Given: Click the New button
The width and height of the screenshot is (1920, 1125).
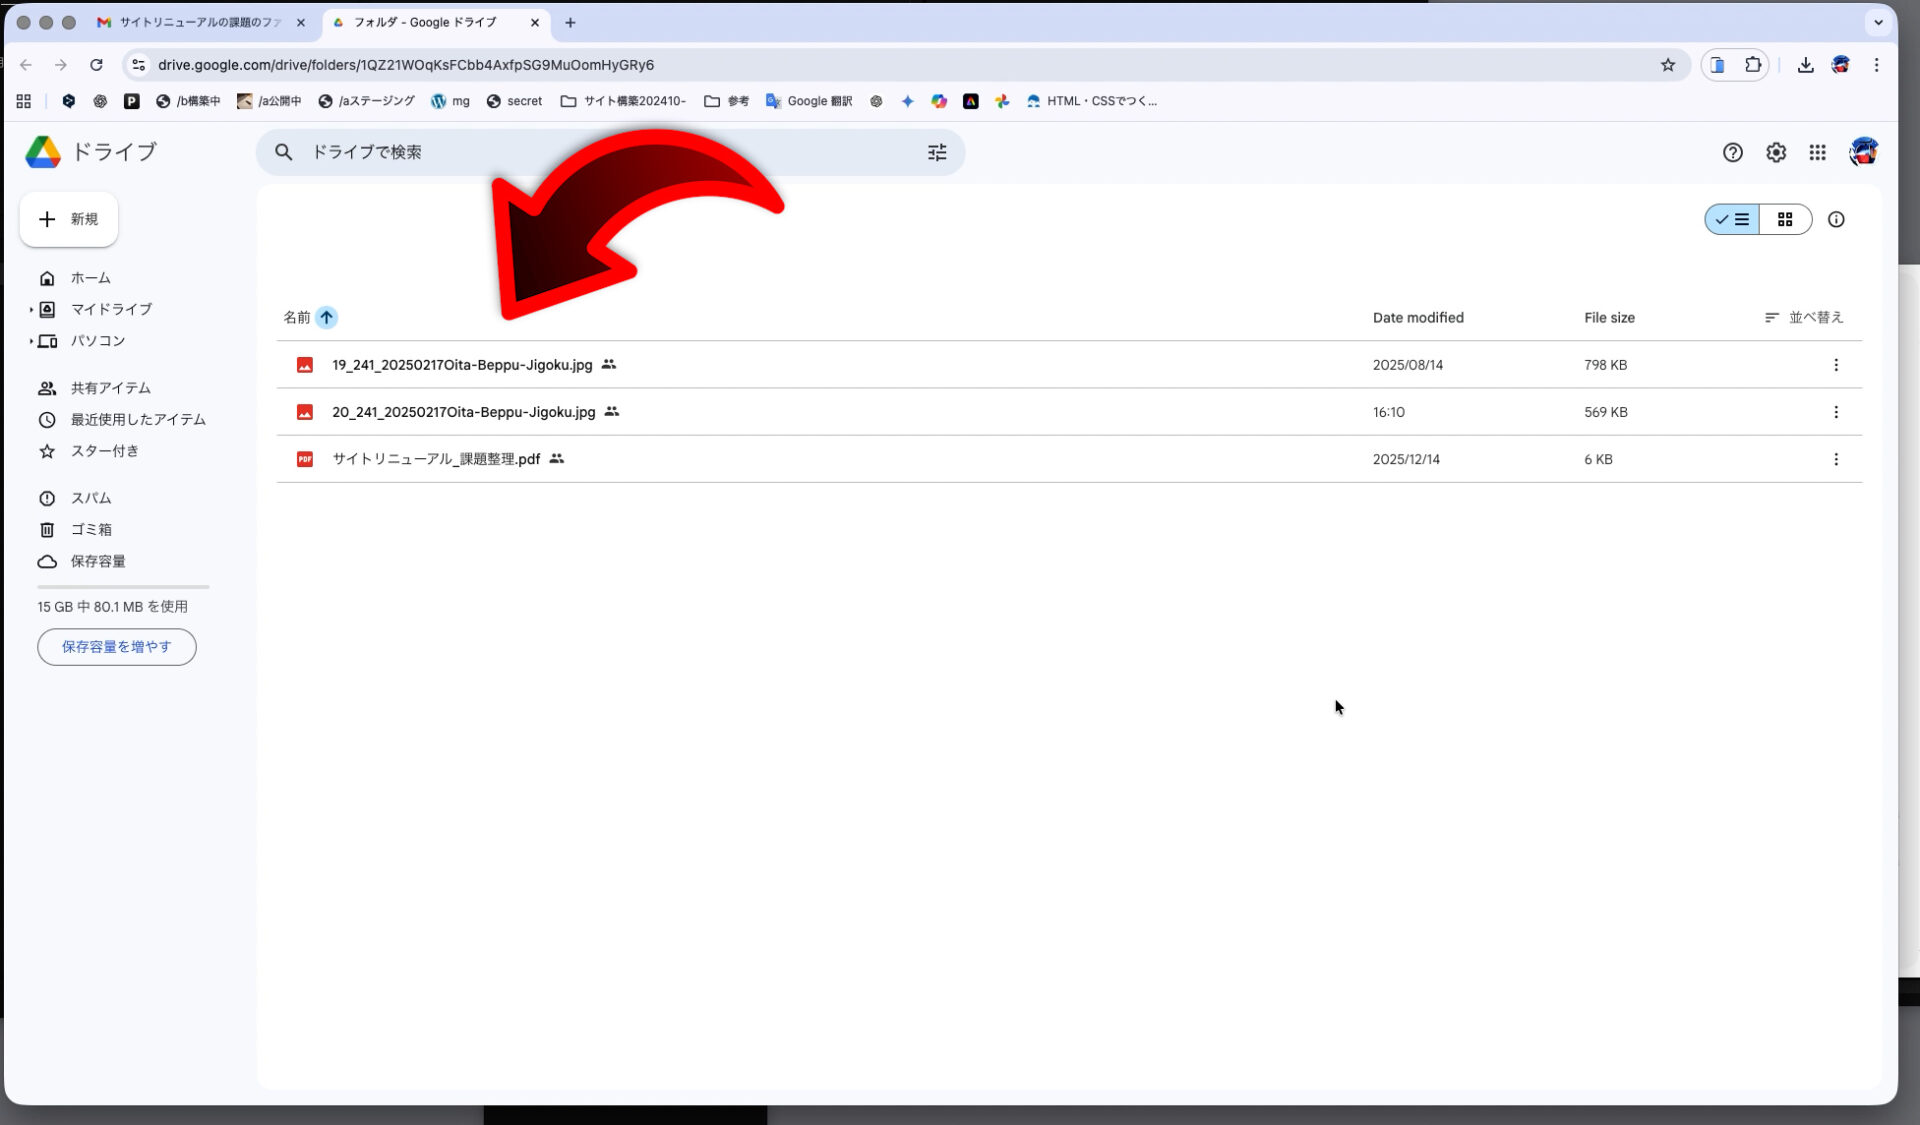Looking at the screenshot, I should click(x=69, y=220).
